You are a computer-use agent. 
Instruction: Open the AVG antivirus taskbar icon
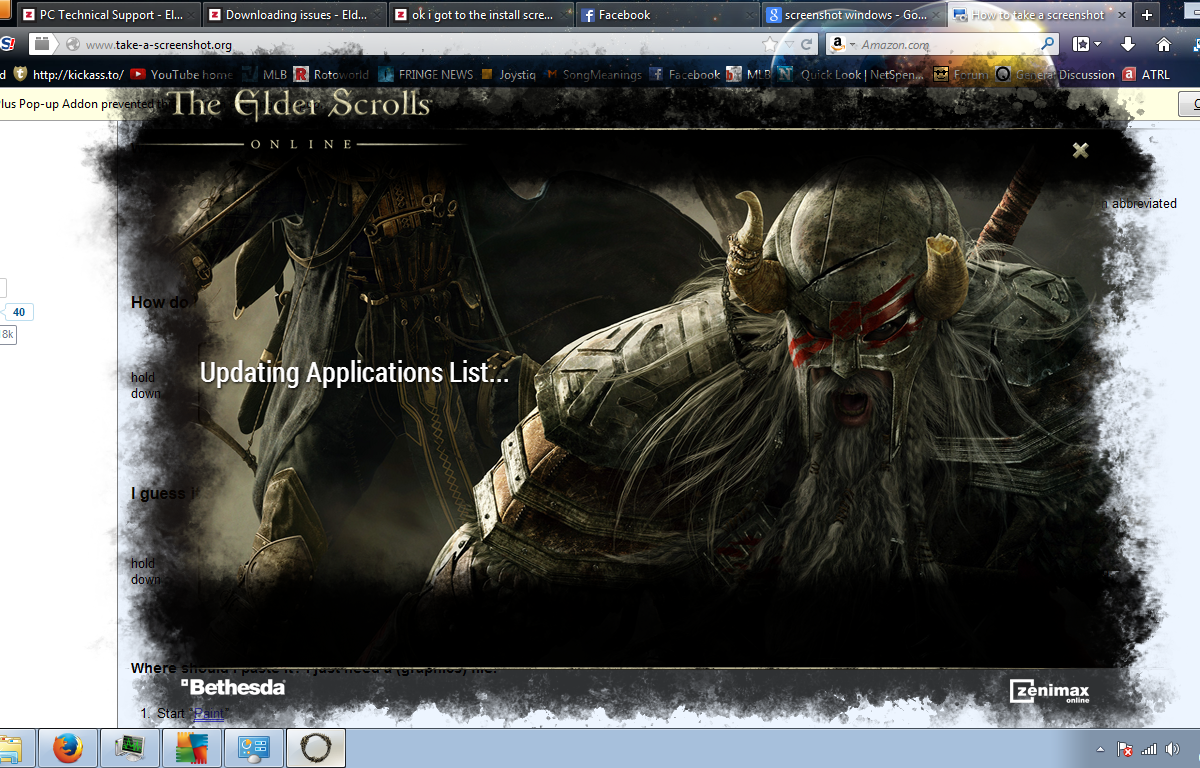point(191,748)
